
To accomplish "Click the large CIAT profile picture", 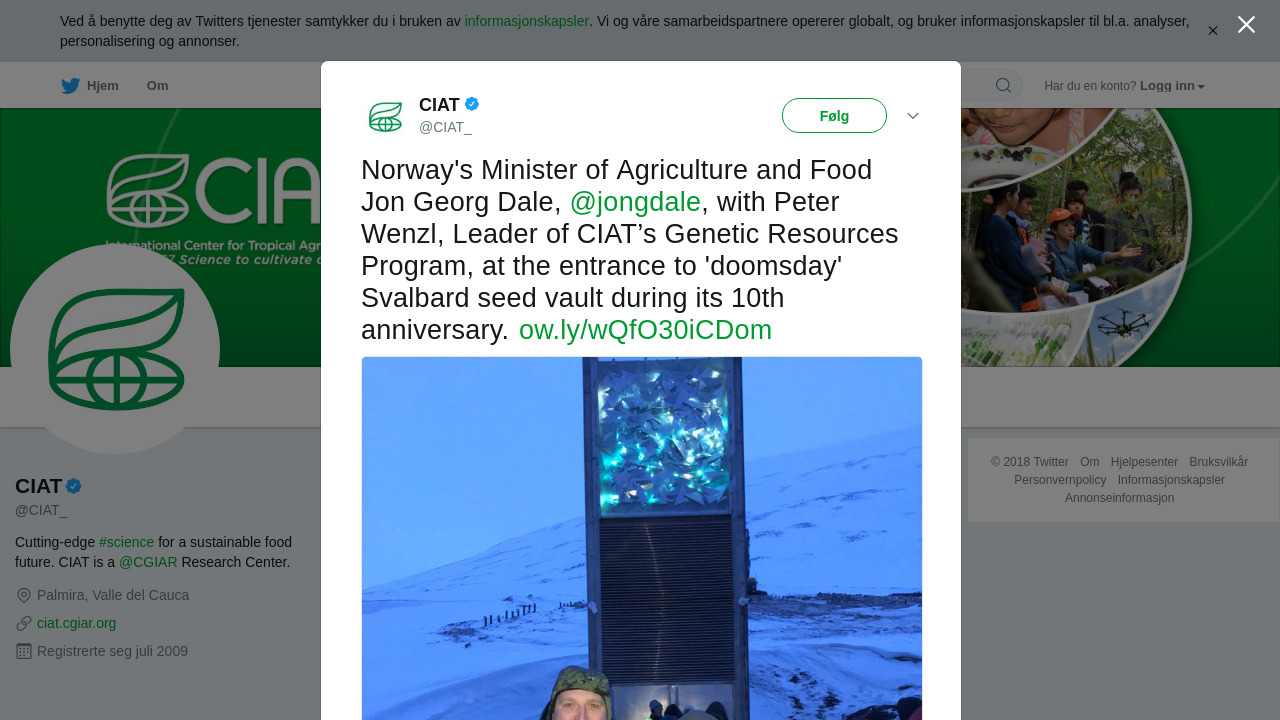I will [x=115, y=349].
